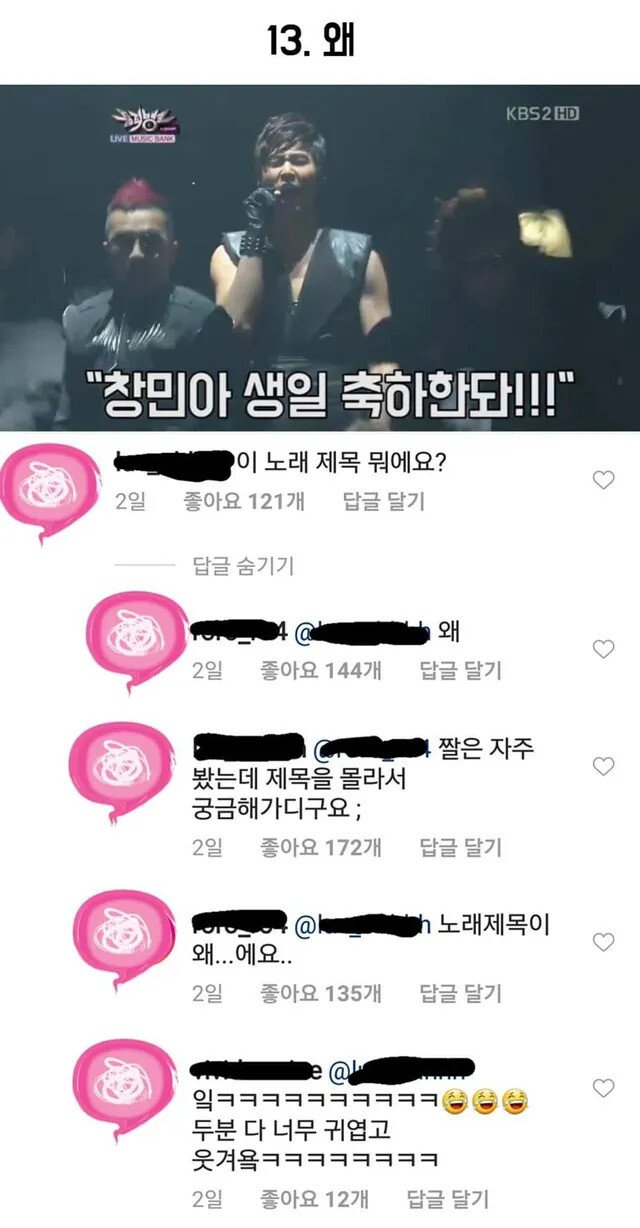
Task: View likes list 좋아요 172개
Action: tap(321, 847)
